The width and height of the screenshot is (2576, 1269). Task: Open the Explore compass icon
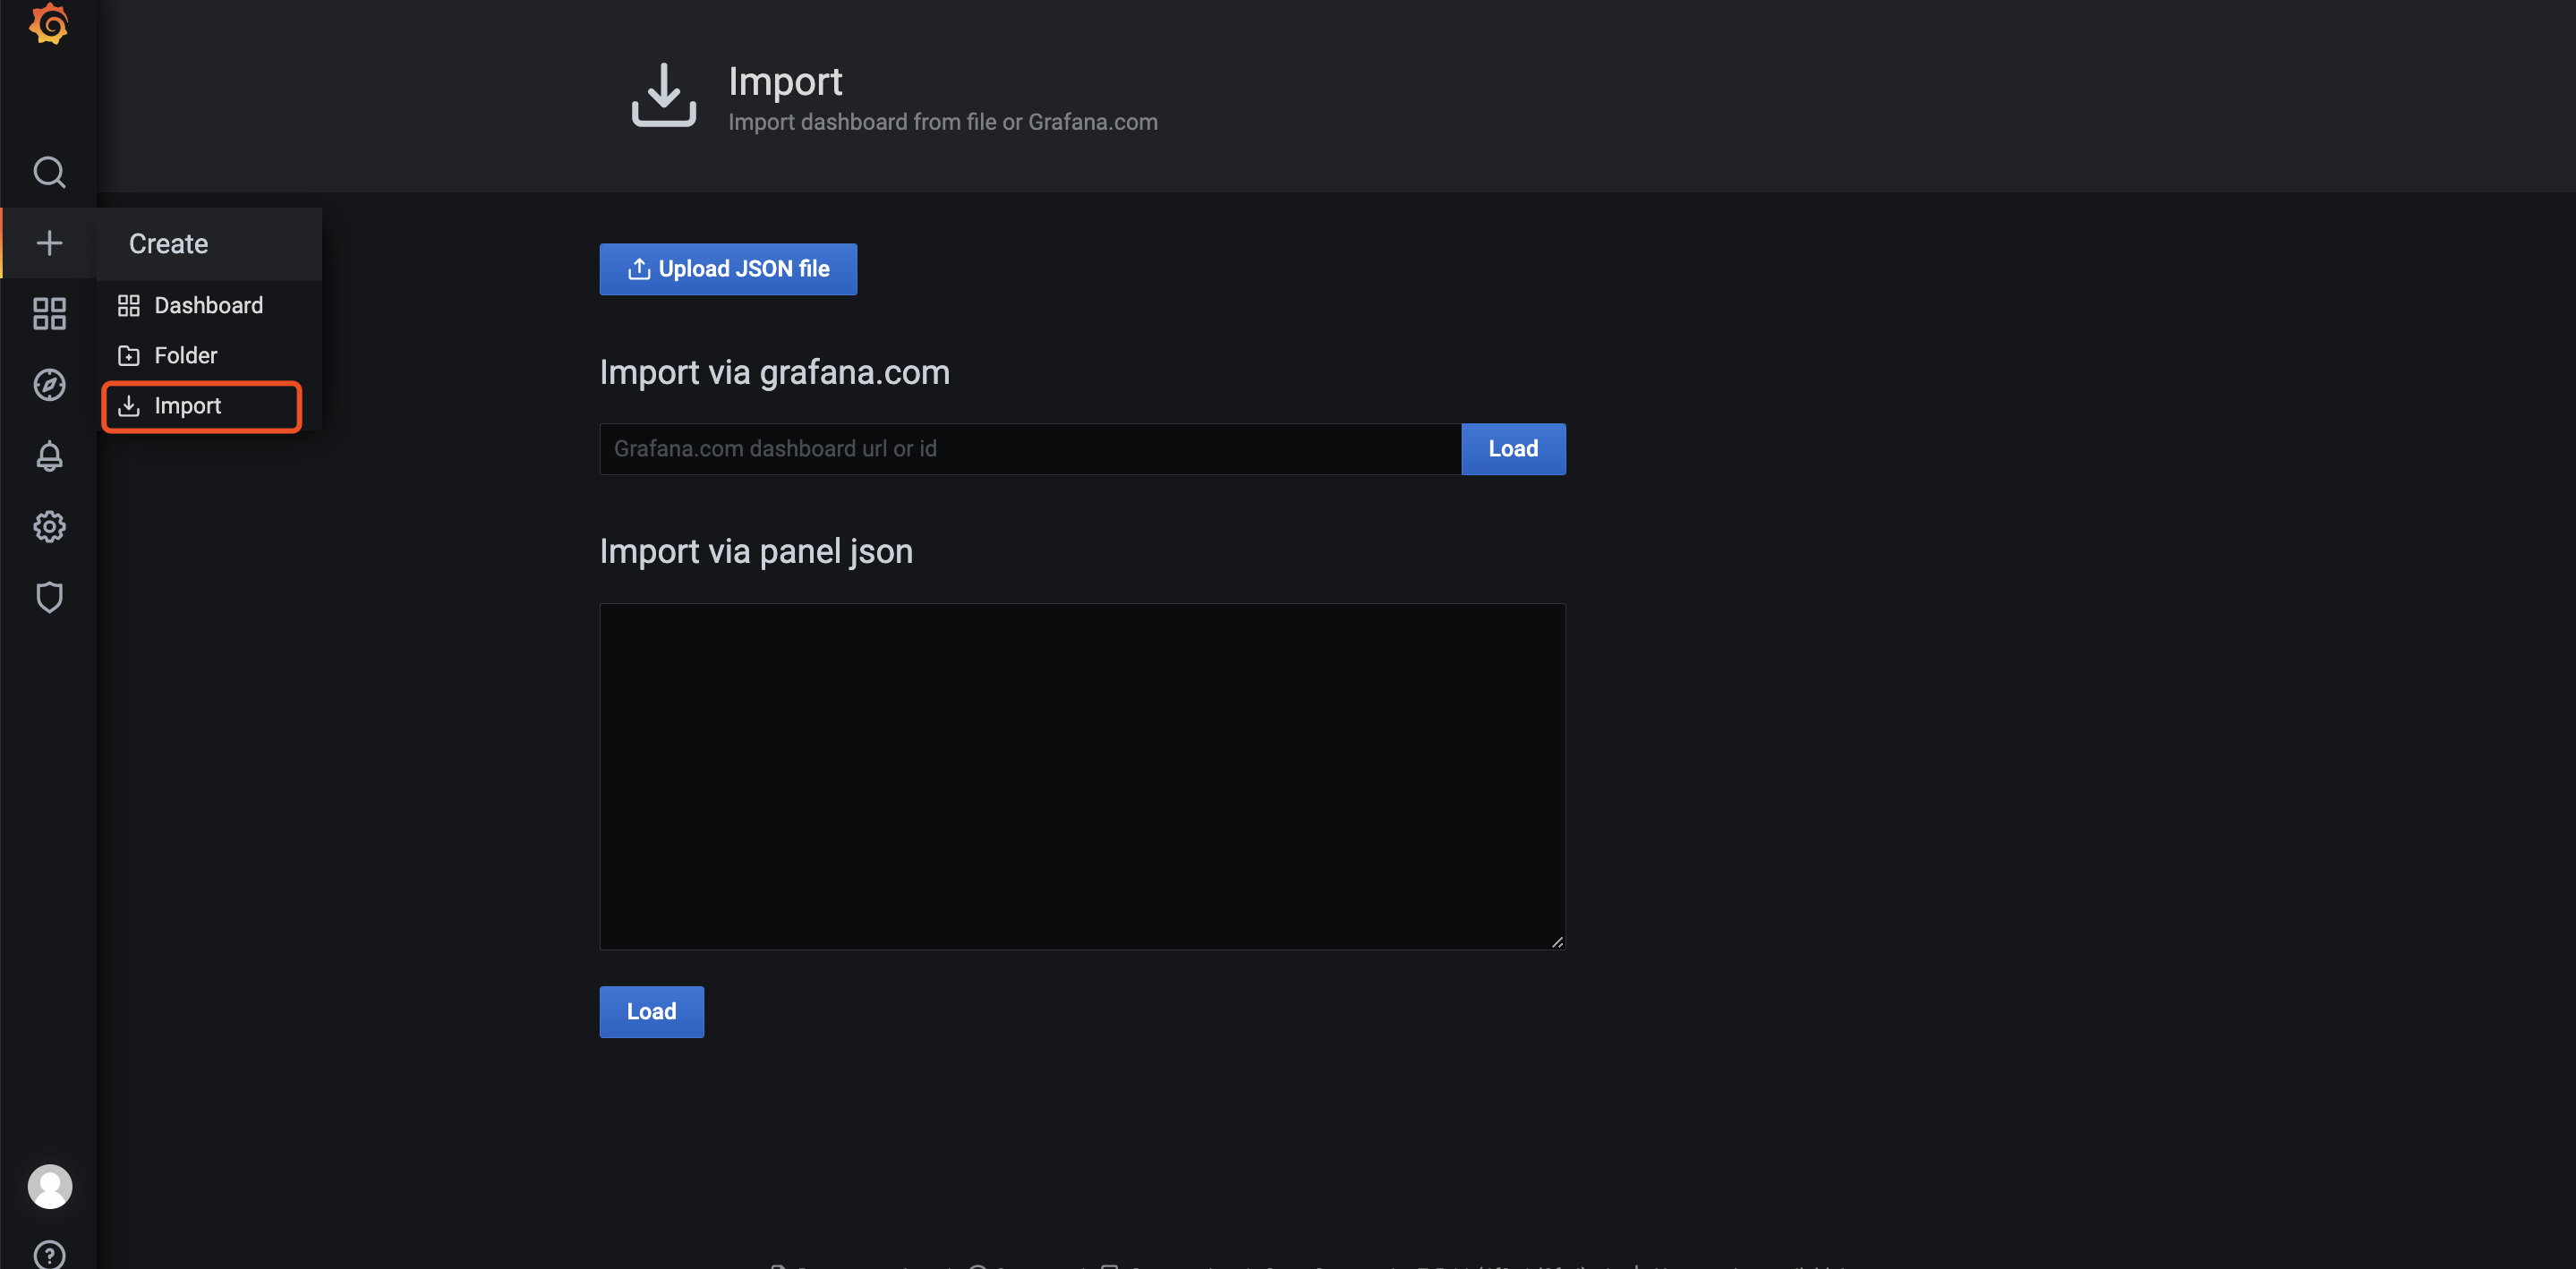49,385
